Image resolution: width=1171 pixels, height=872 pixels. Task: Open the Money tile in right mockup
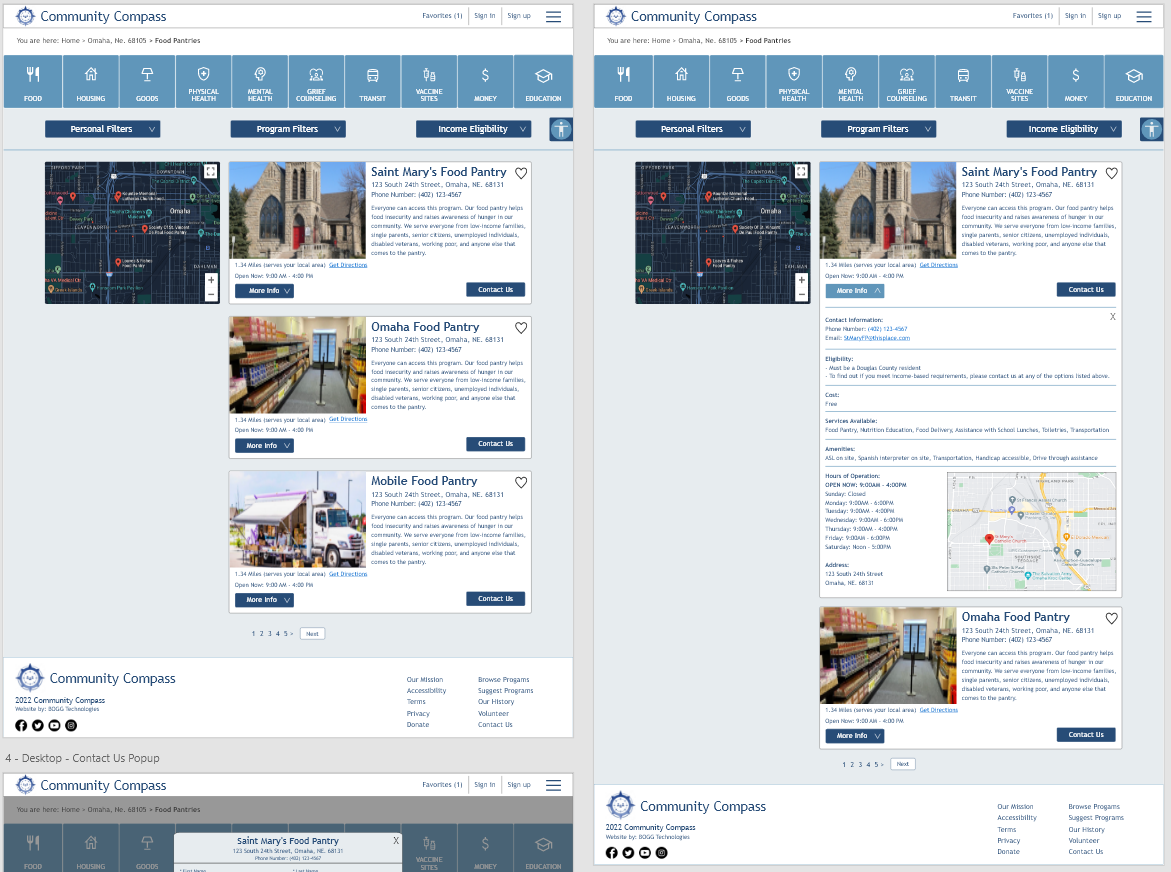1075,81
